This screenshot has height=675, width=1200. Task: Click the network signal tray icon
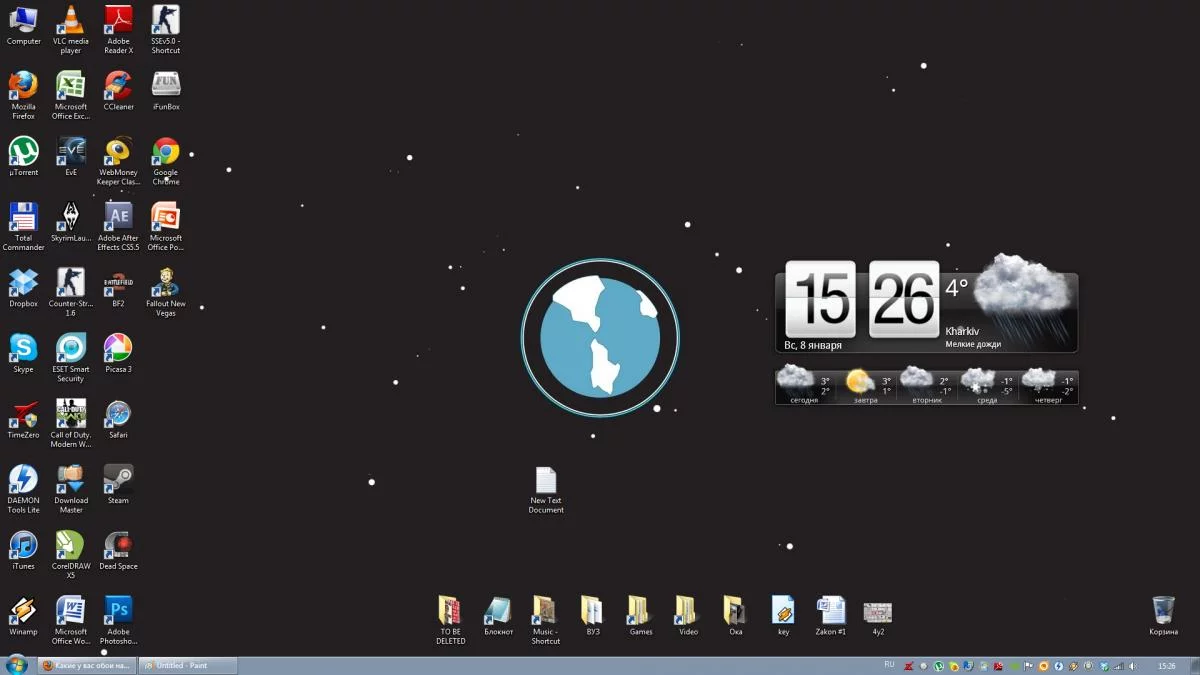(x=1119, y=666)
